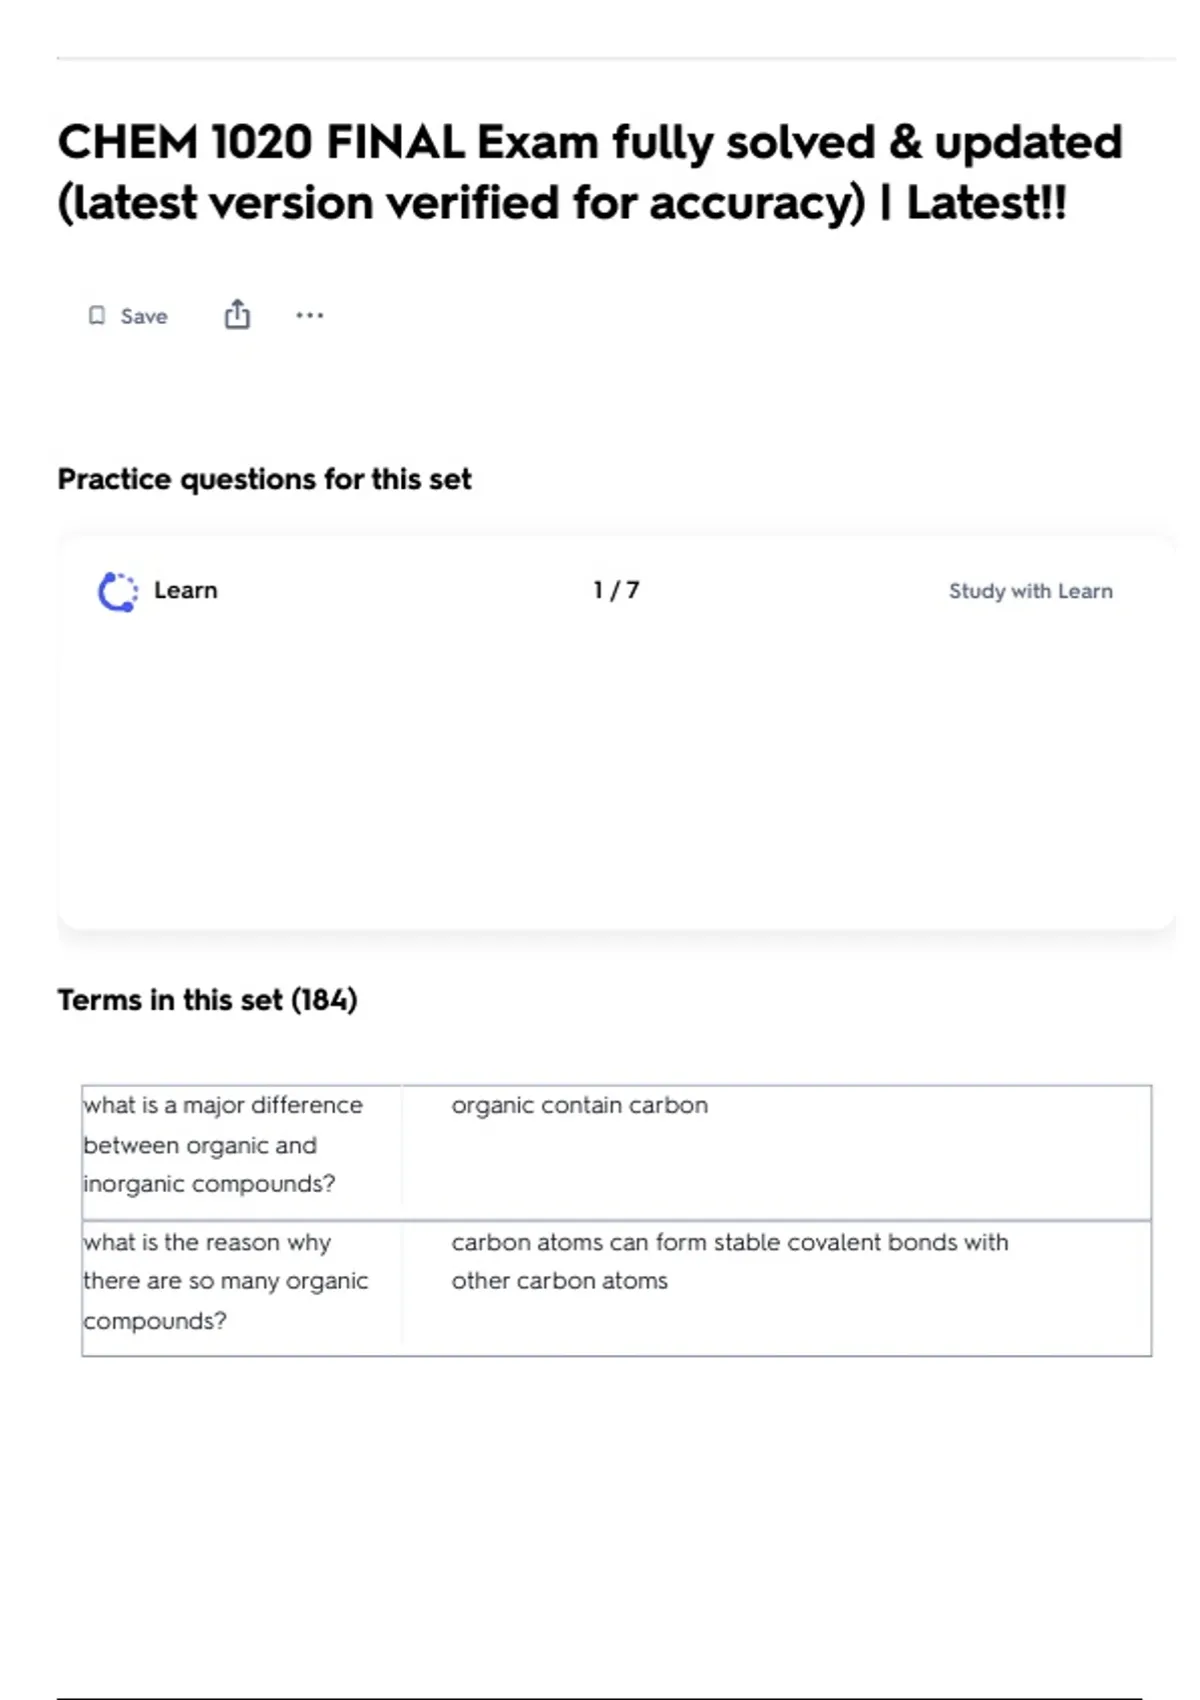Click the Practice questions for this set heading
The width and height of the screenshot is (1200, 1700).
tap(264, 479)
